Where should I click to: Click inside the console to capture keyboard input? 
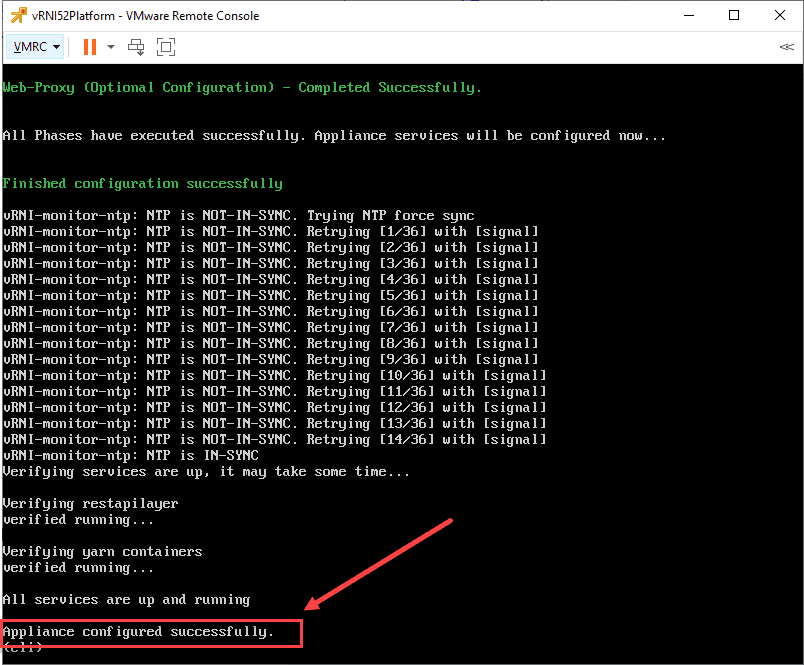(400, 350)
